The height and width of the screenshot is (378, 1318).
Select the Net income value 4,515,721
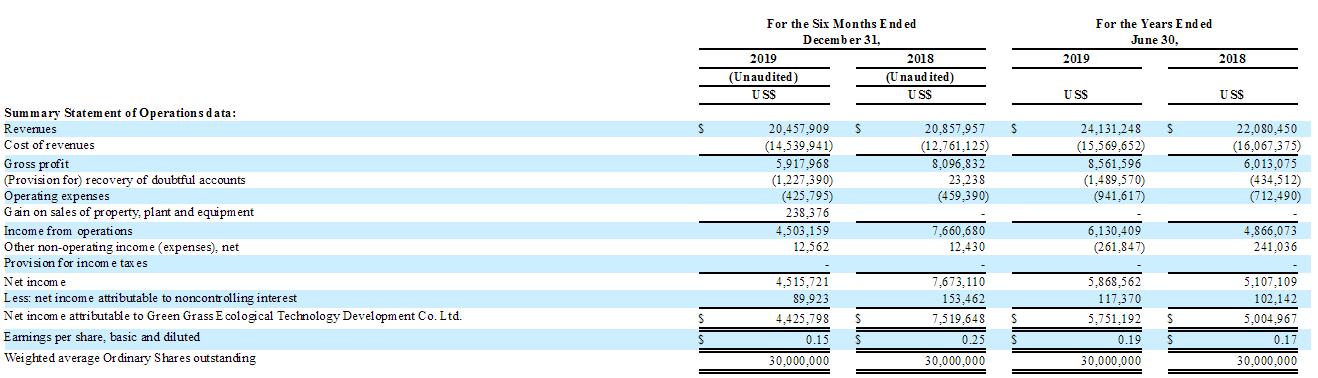(x=802, y=282)
